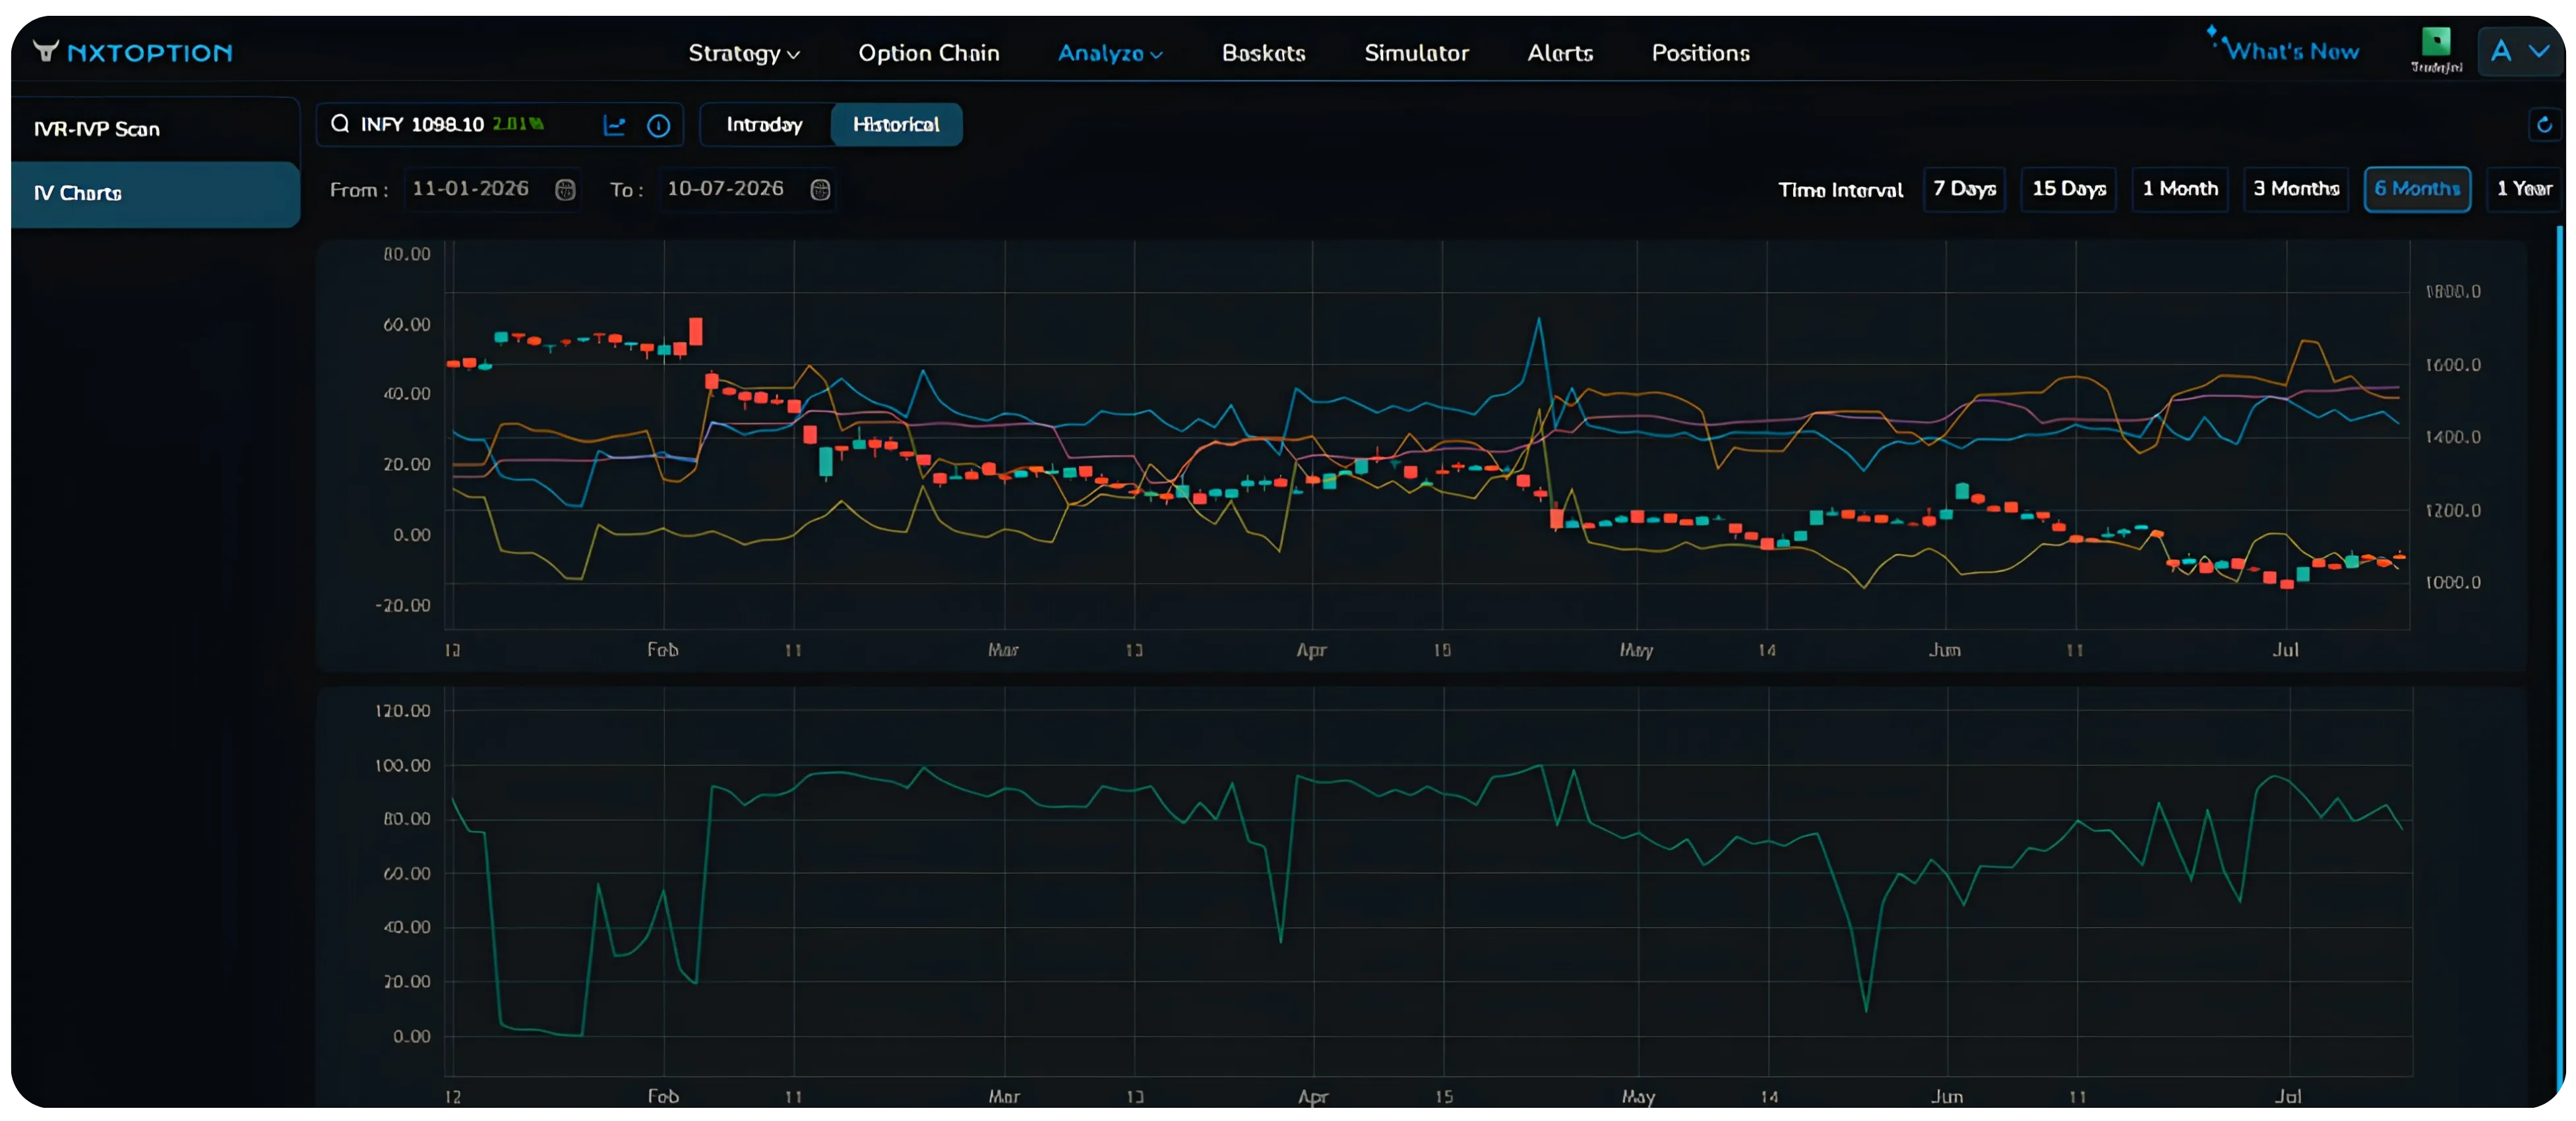Set interval to 15 Days
Image resolution: width=2576 pixels, height=1121 pixels.
(2068, 189)
